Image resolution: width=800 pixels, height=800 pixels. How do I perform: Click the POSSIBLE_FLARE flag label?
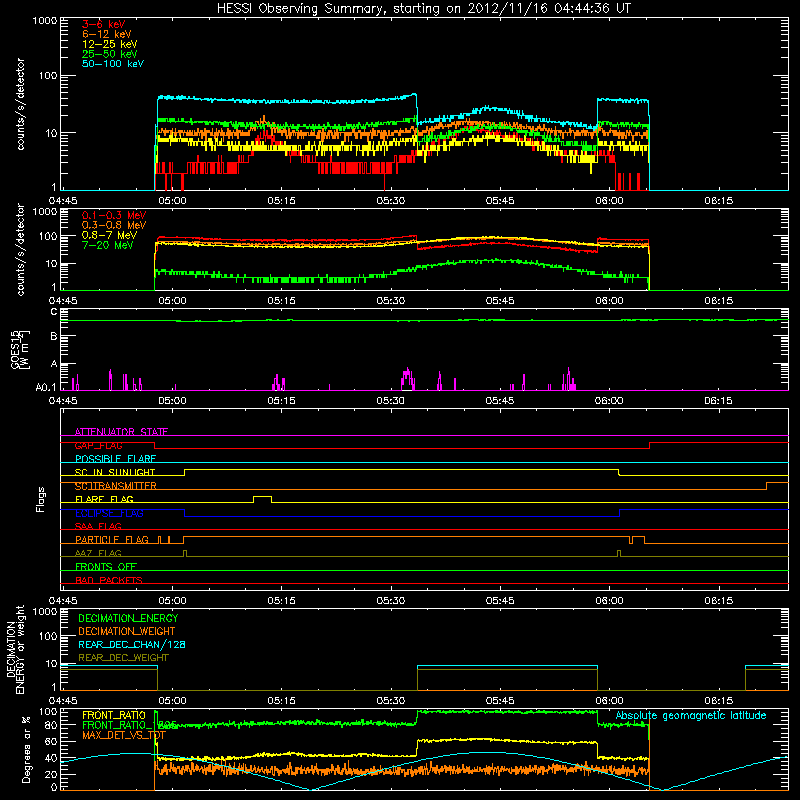115,459
